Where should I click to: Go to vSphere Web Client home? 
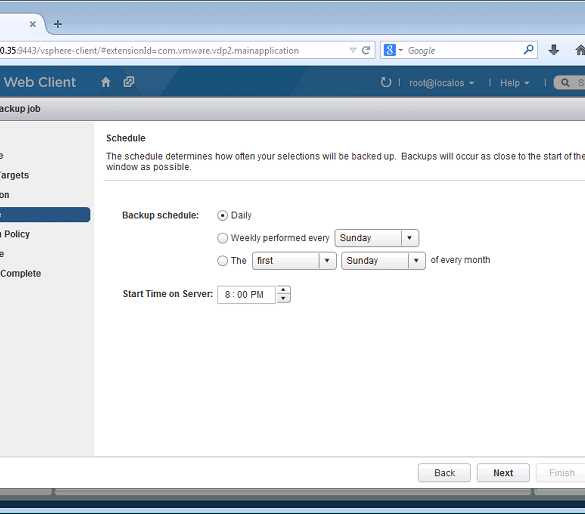tap(106, 82)
